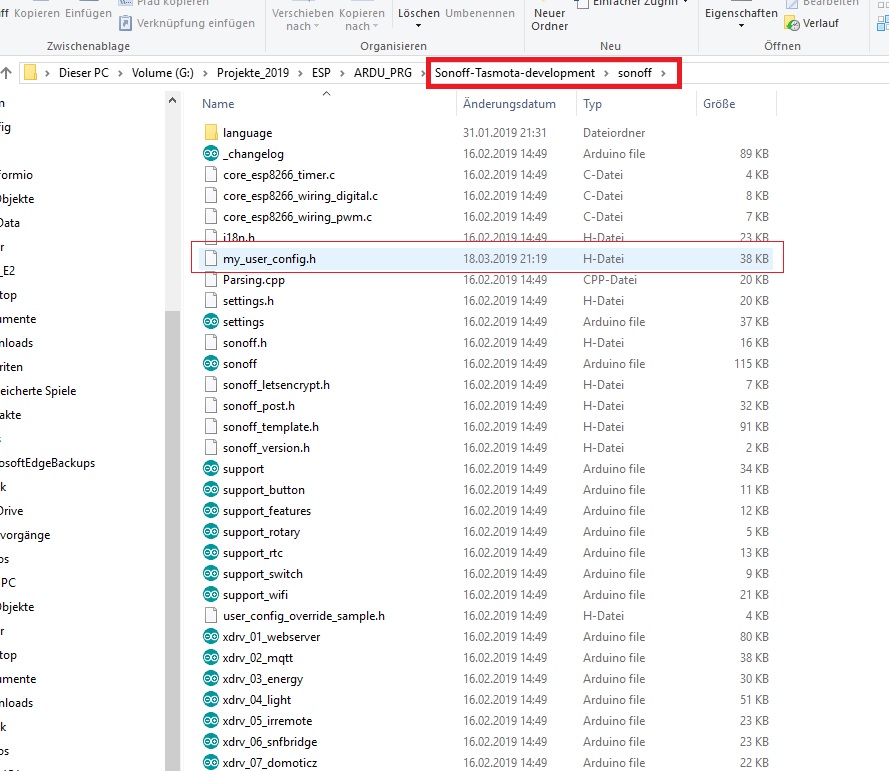Image resolution: width=889 pixels, height=771 pixels.
Task: Click the _changelog Arduino file icon
Action: pos(211,154)
